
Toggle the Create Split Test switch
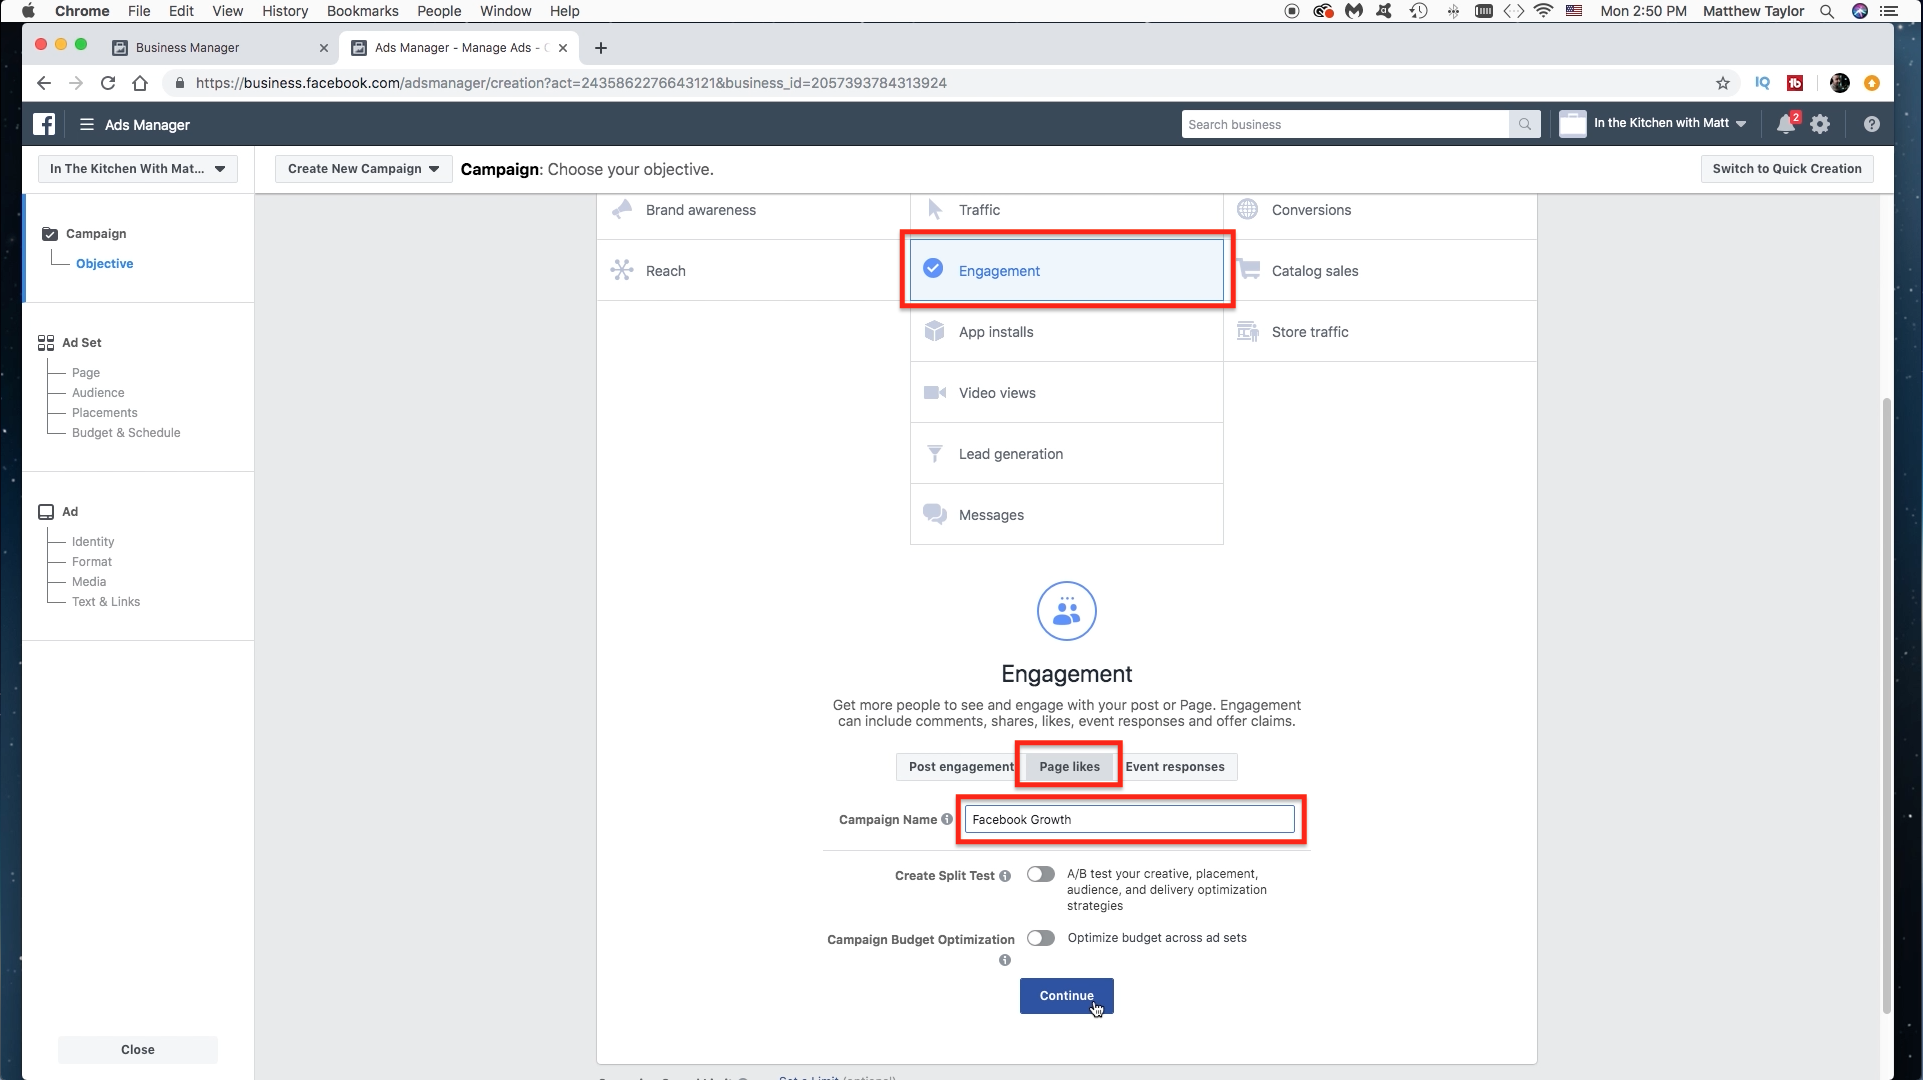1041,874
